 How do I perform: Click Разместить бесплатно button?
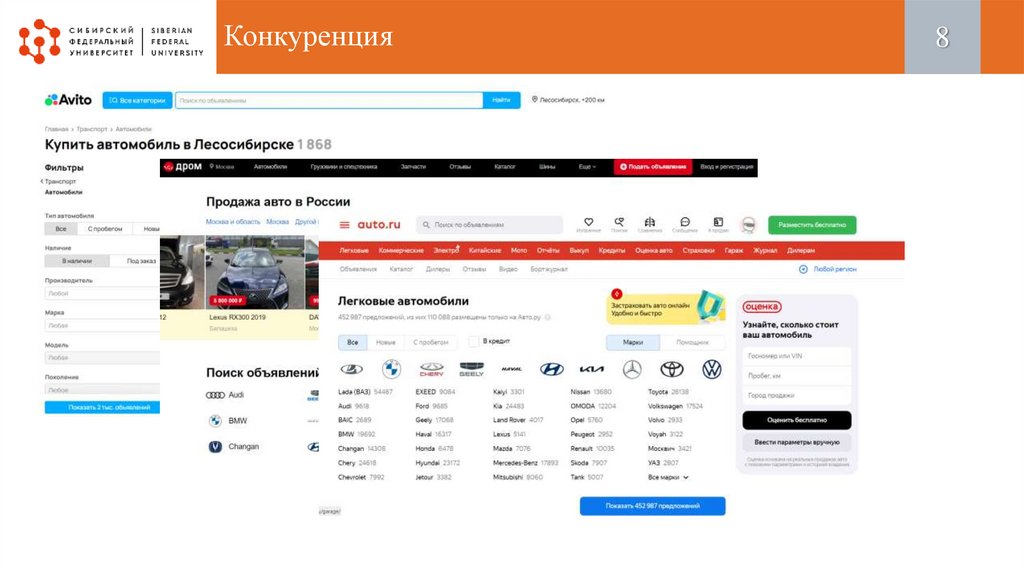click(x=812, y=225)
